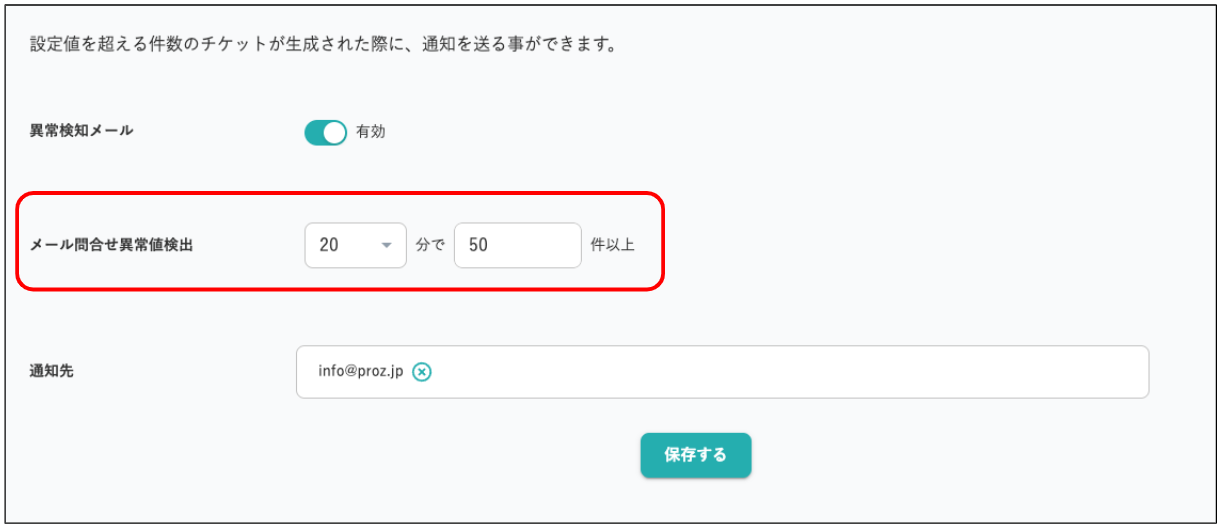Click the 保存する button

pos(695,455)
